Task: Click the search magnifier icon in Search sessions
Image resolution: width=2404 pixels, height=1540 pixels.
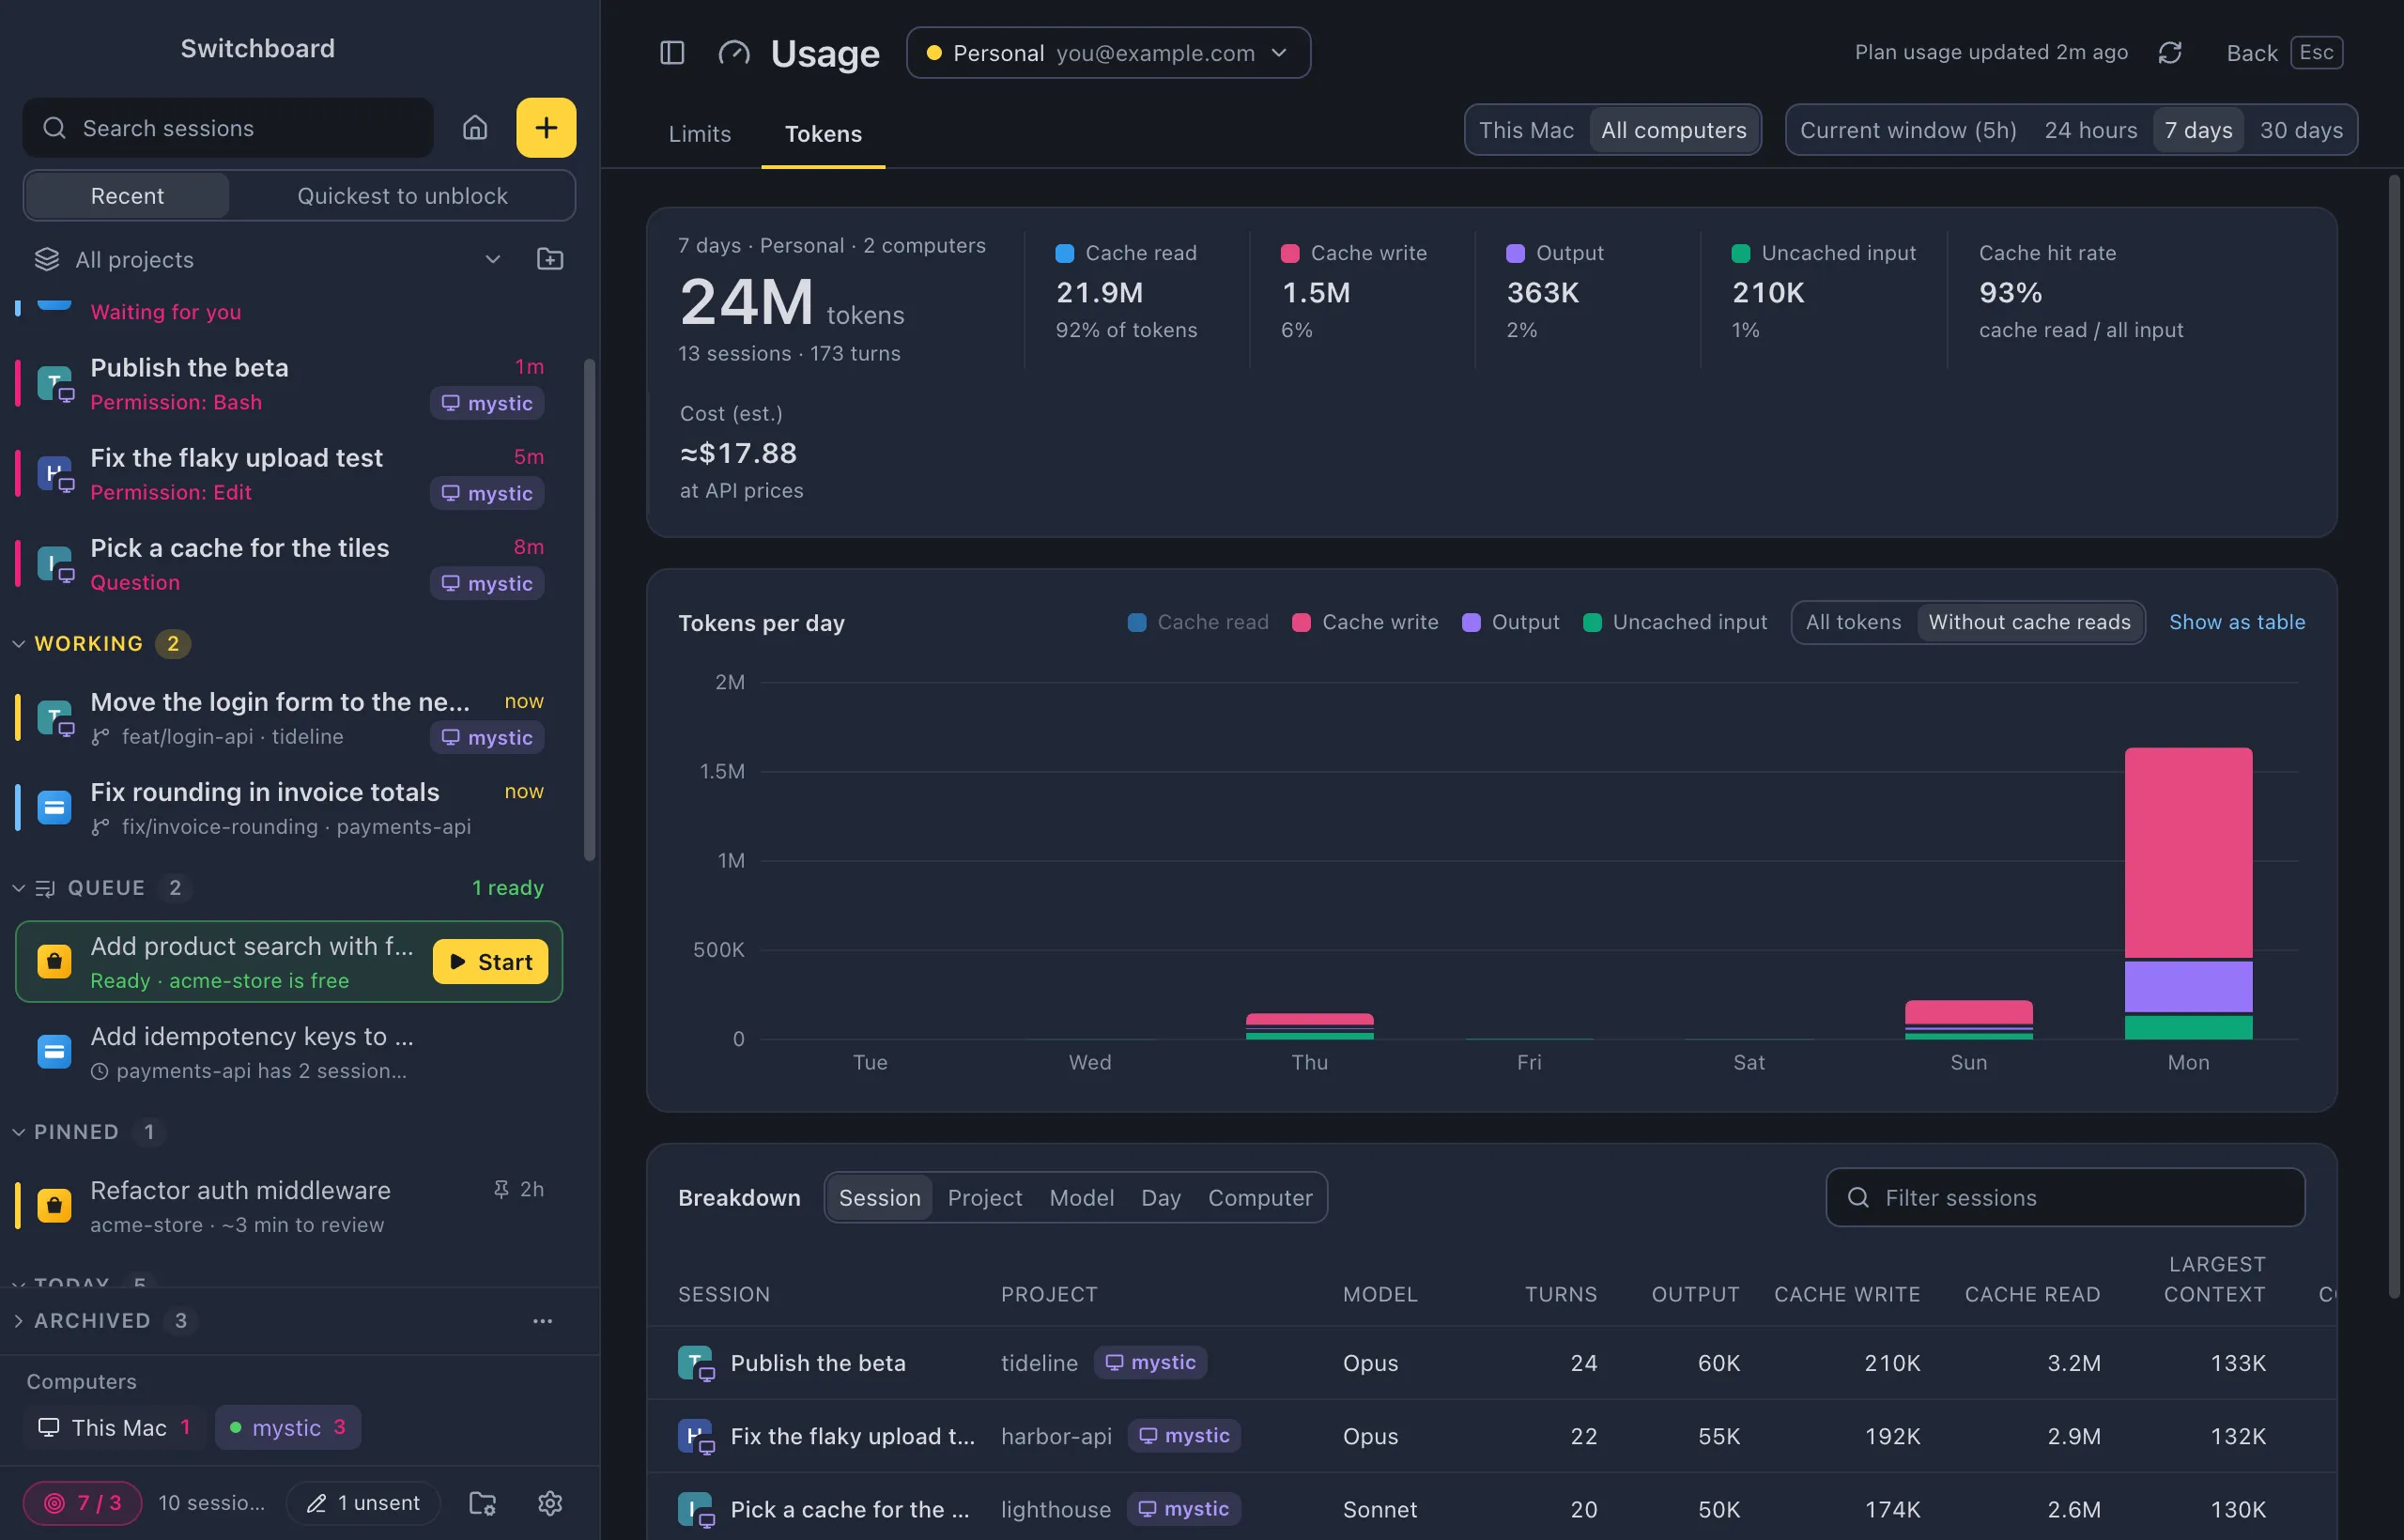Action: click(54, 128)
